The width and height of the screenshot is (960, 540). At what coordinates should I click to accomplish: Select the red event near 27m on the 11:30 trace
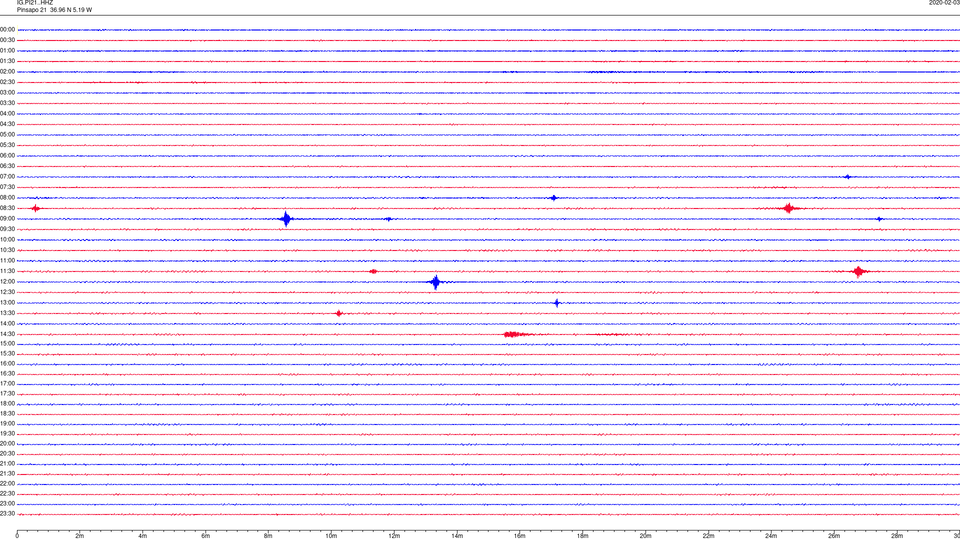(x=858, y=271)
